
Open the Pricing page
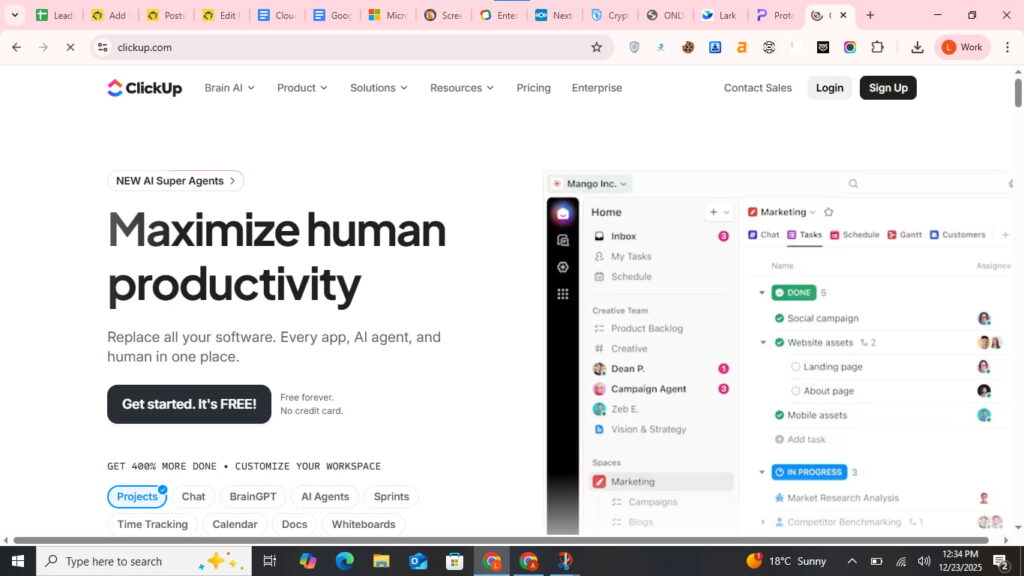pos(533,88)
